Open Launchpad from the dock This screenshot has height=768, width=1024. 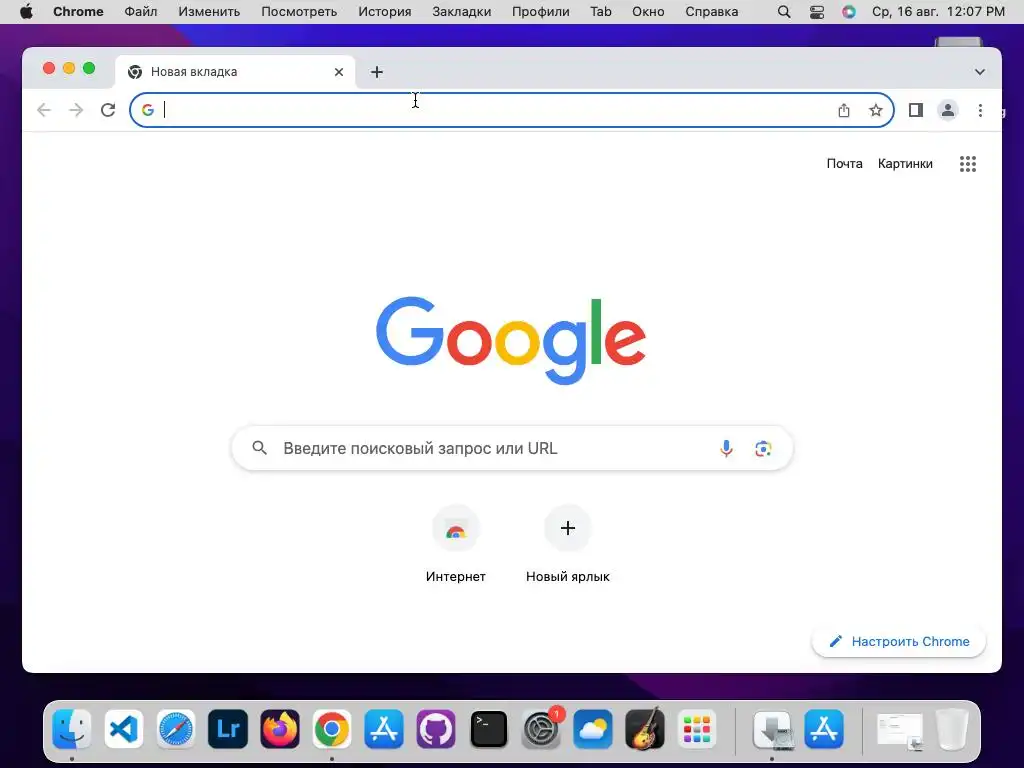(x=697, y=729)
